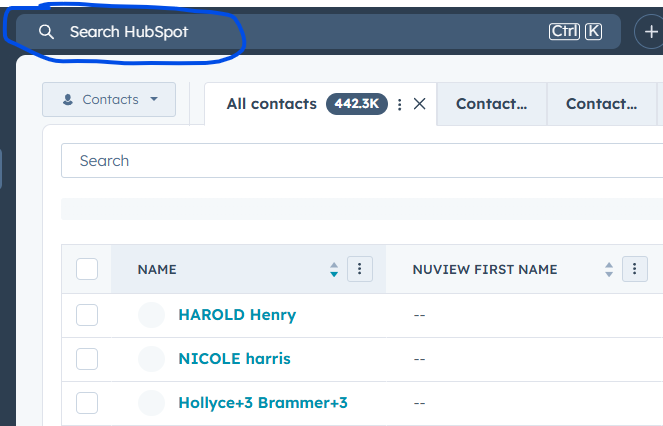Select the NICOLE harris row checkbox
This screenshot has height=426, width=663.
[87, 358]
